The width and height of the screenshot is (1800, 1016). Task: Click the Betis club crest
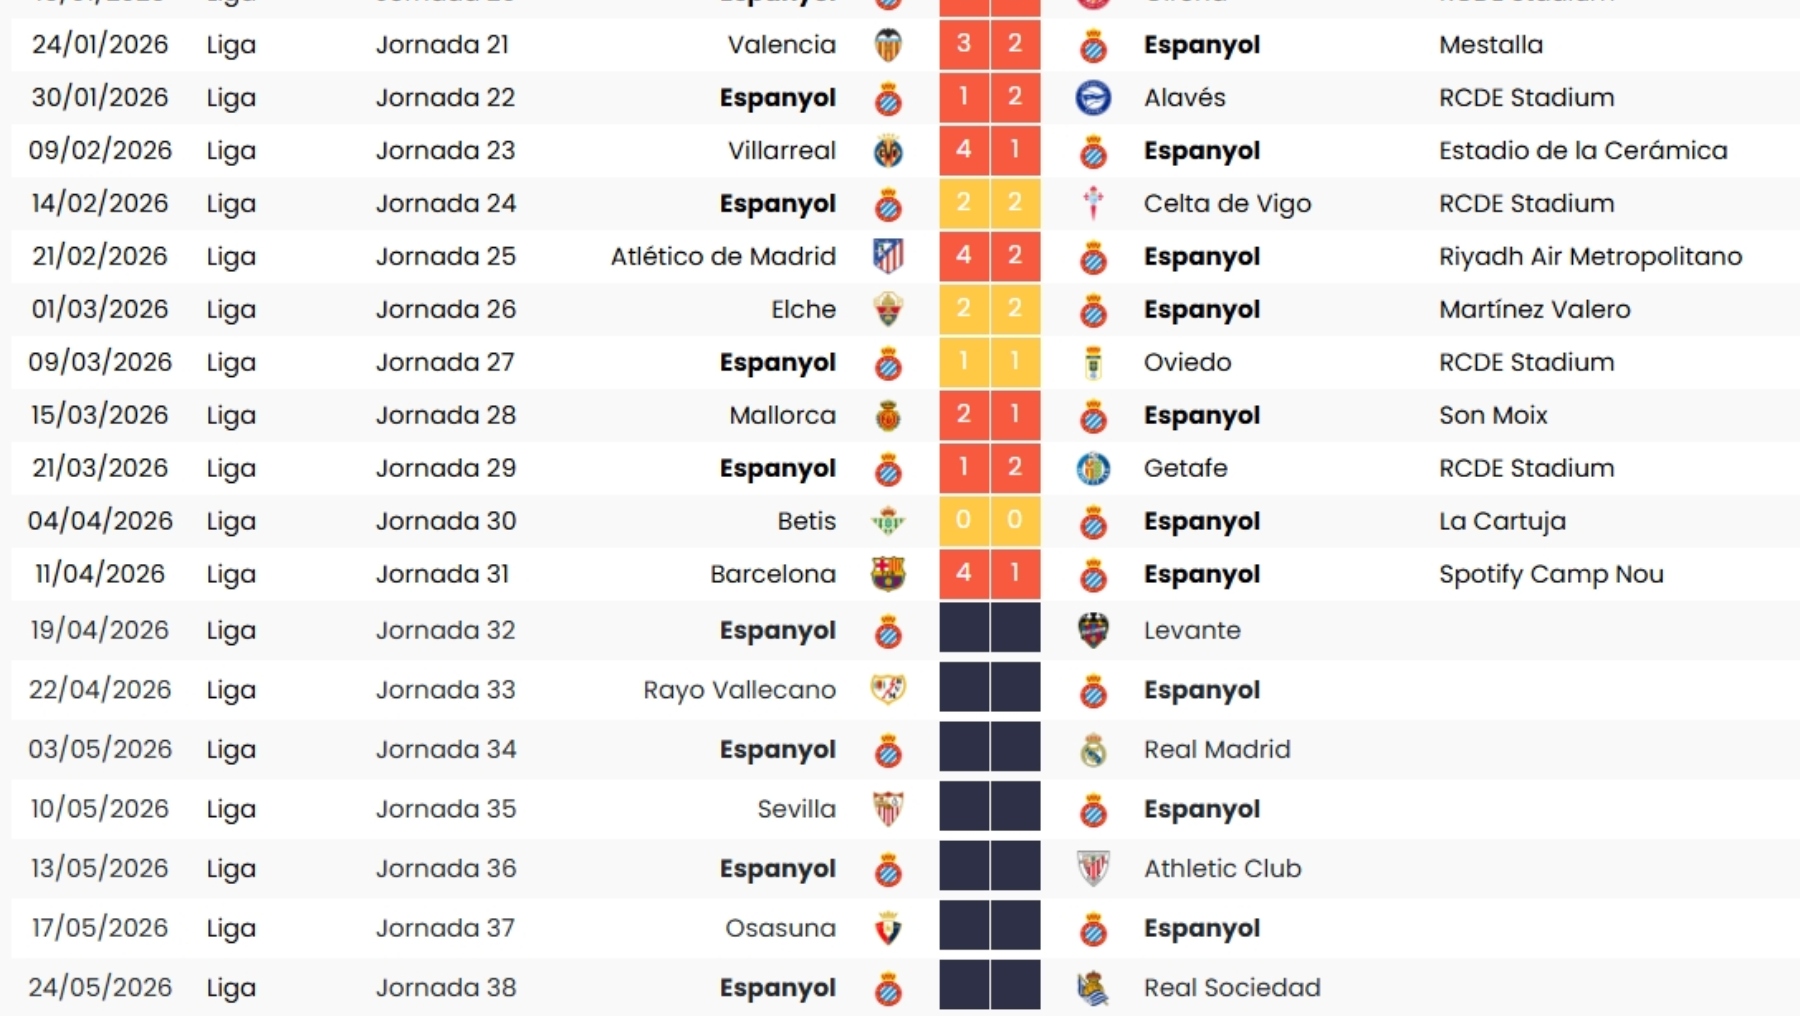890,521
